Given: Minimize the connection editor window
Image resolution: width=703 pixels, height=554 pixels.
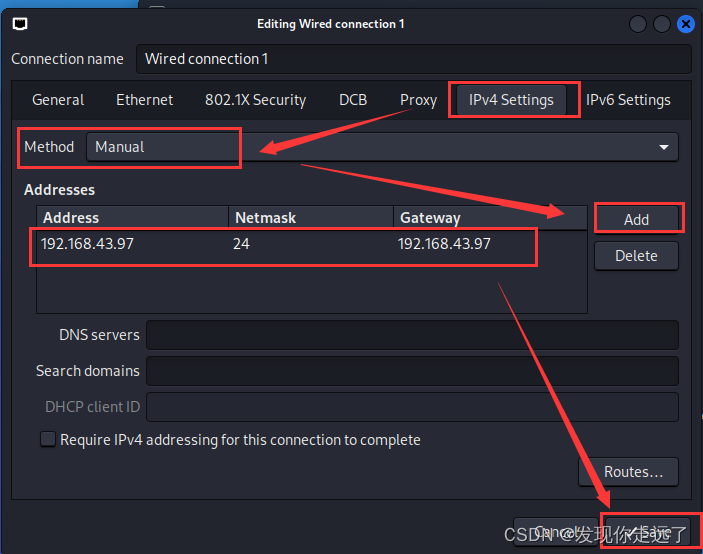Looking at the screenshot, I should tap(638, 24).
